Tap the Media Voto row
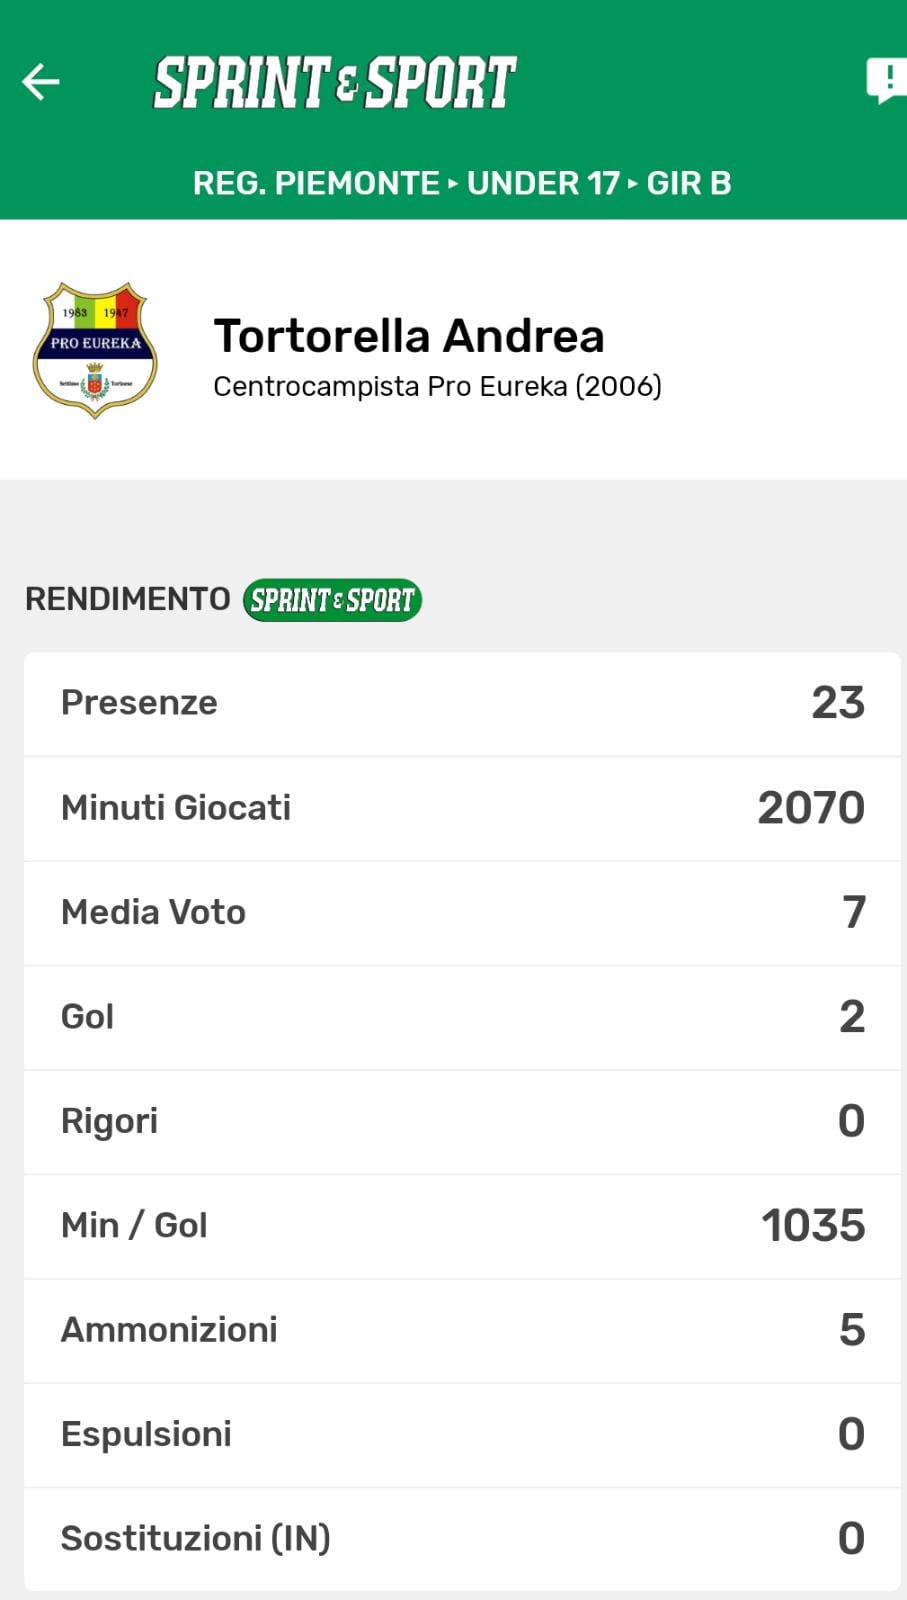Viewport: 907px width, 1600px height. tap(462, 912)
